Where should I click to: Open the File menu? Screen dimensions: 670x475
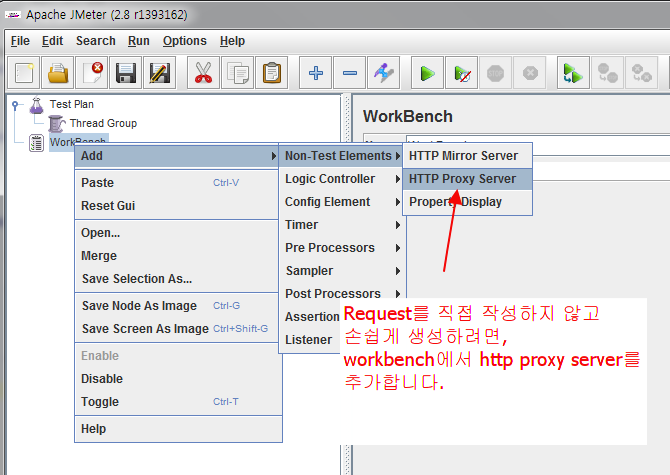click(x=20, y=41)
